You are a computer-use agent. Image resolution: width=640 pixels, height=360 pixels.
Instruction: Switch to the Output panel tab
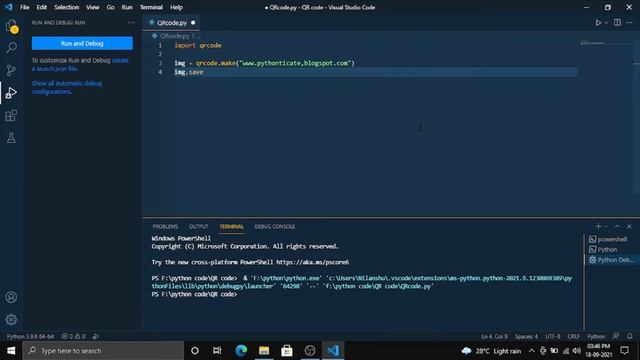[x=198, y=226]
